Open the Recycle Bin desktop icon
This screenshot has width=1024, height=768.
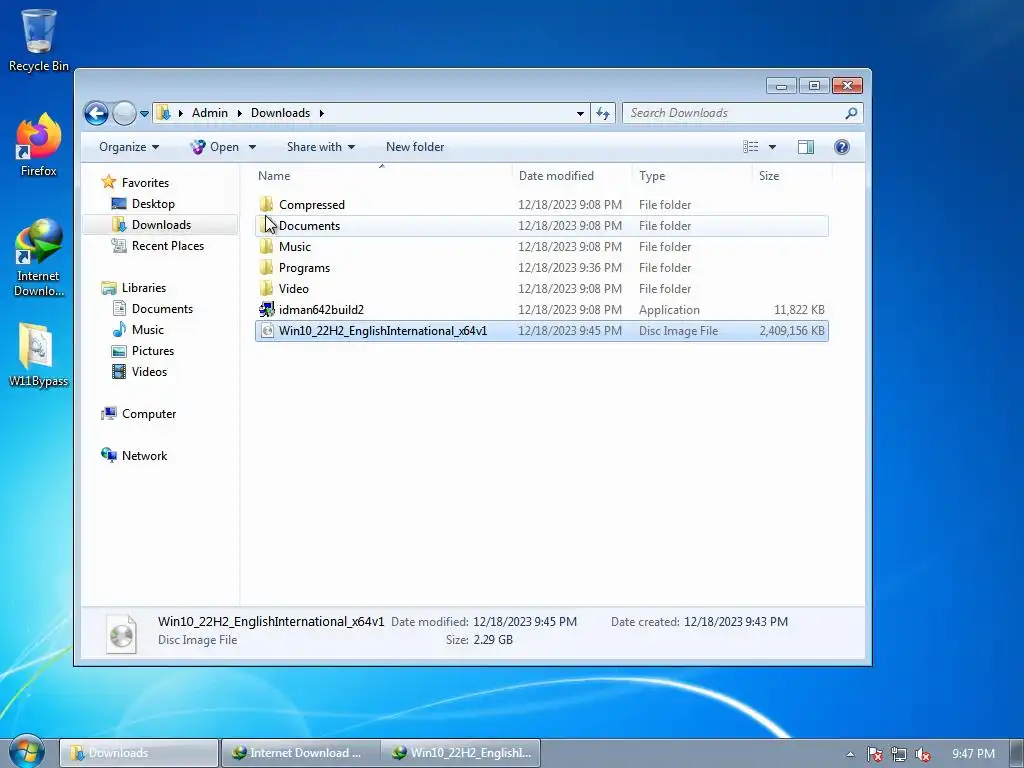pyautogui.click(x=39, y=40)
